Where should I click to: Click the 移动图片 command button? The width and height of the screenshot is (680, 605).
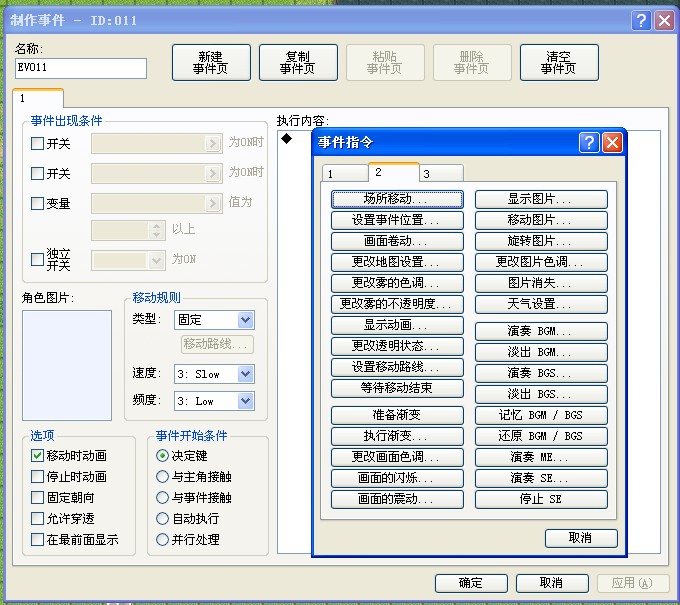[x=541, y=220]
